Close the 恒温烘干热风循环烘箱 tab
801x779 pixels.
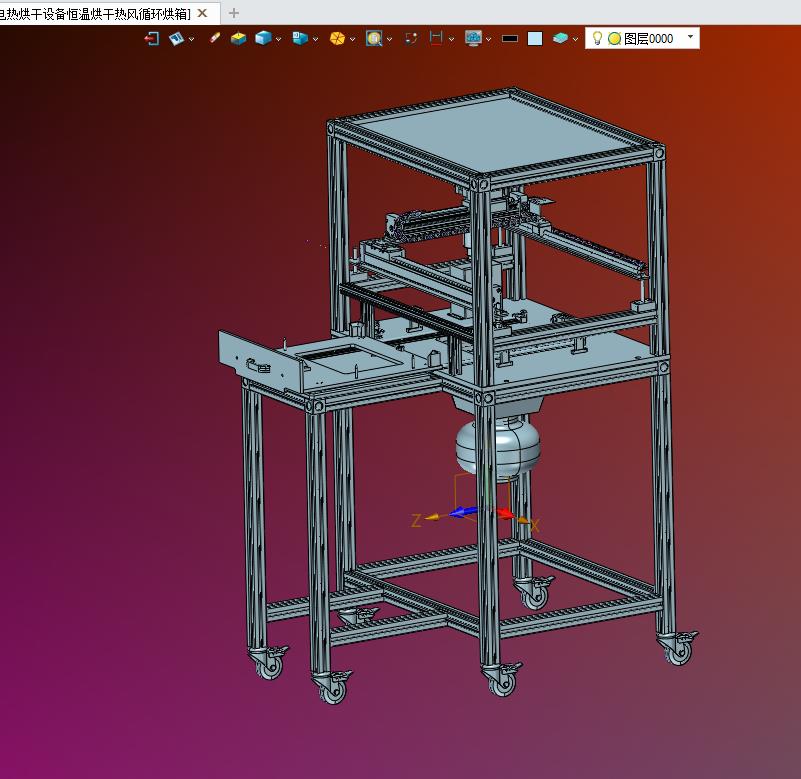(x=202, y=13)
